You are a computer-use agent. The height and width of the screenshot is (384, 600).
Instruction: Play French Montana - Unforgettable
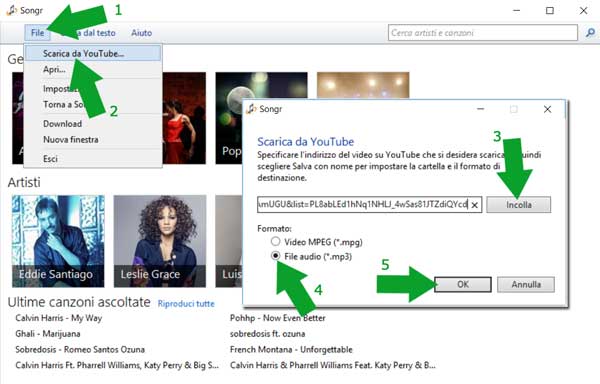(291, 350)
